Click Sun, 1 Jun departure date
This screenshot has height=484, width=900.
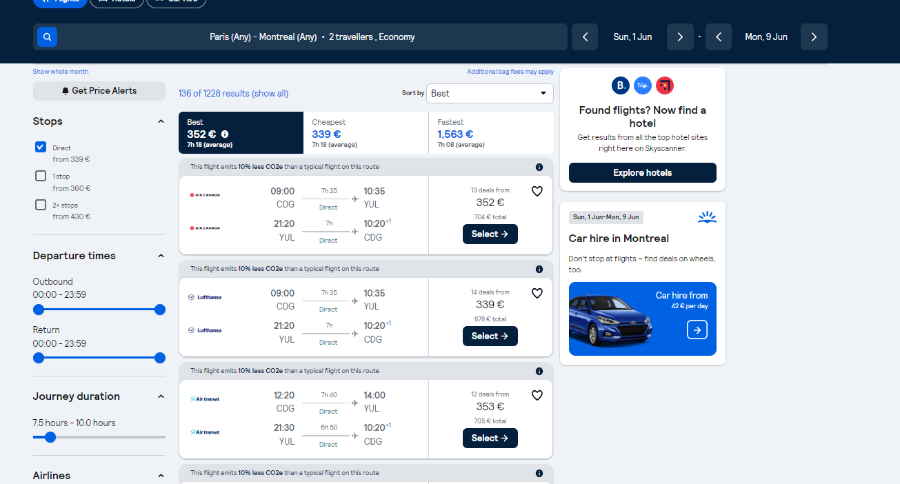(633, 37)
